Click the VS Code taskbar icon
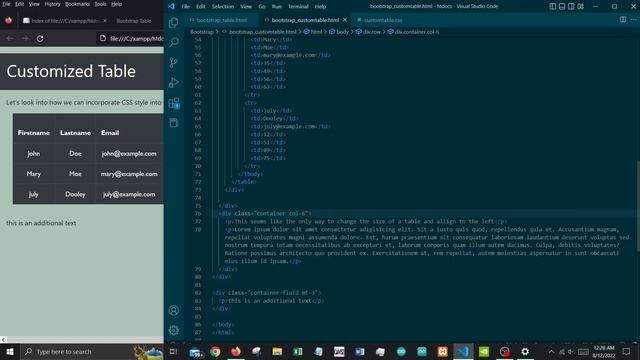Screen dimensions: 640x360 pos(463,351)
